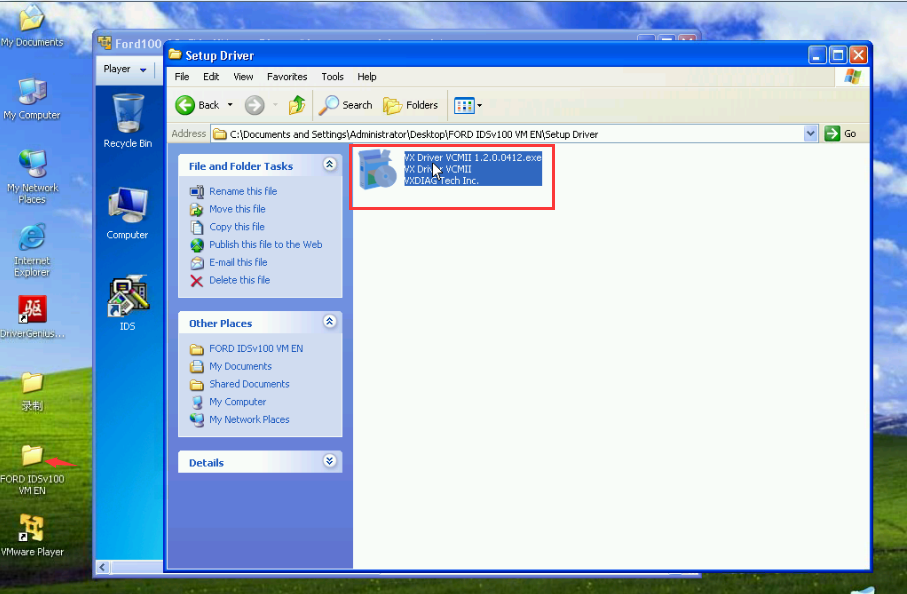Open the Back history dropdown arrow
This screenshot has height=594, width=907.
(230, 105)
